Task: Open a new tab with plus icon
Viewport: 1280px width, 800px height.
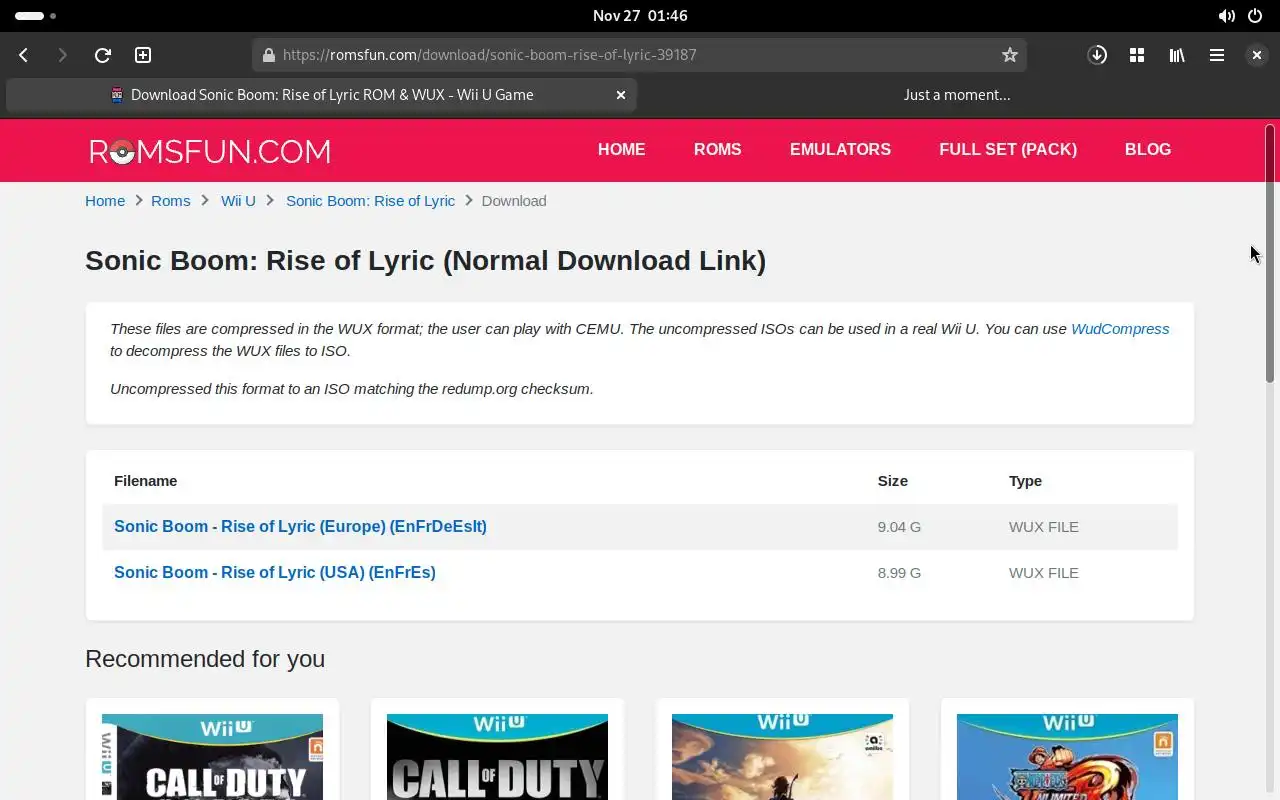Action: click(x=143, y=55)
